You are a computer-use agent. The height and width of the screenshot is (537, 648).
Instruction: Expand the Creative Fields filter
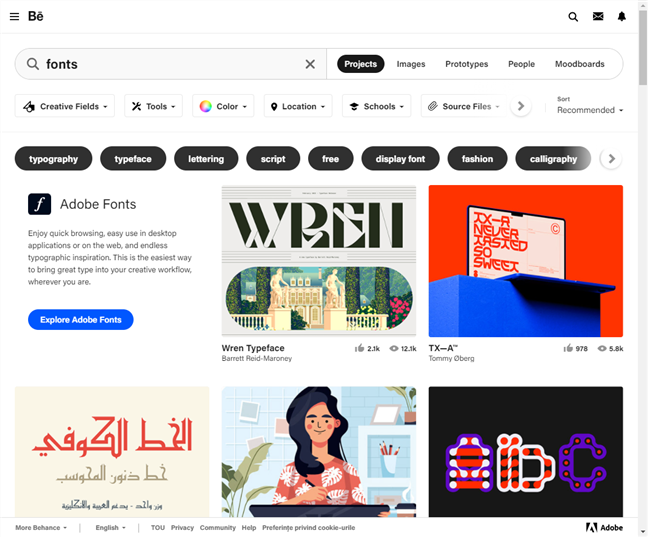click(65, 106)
